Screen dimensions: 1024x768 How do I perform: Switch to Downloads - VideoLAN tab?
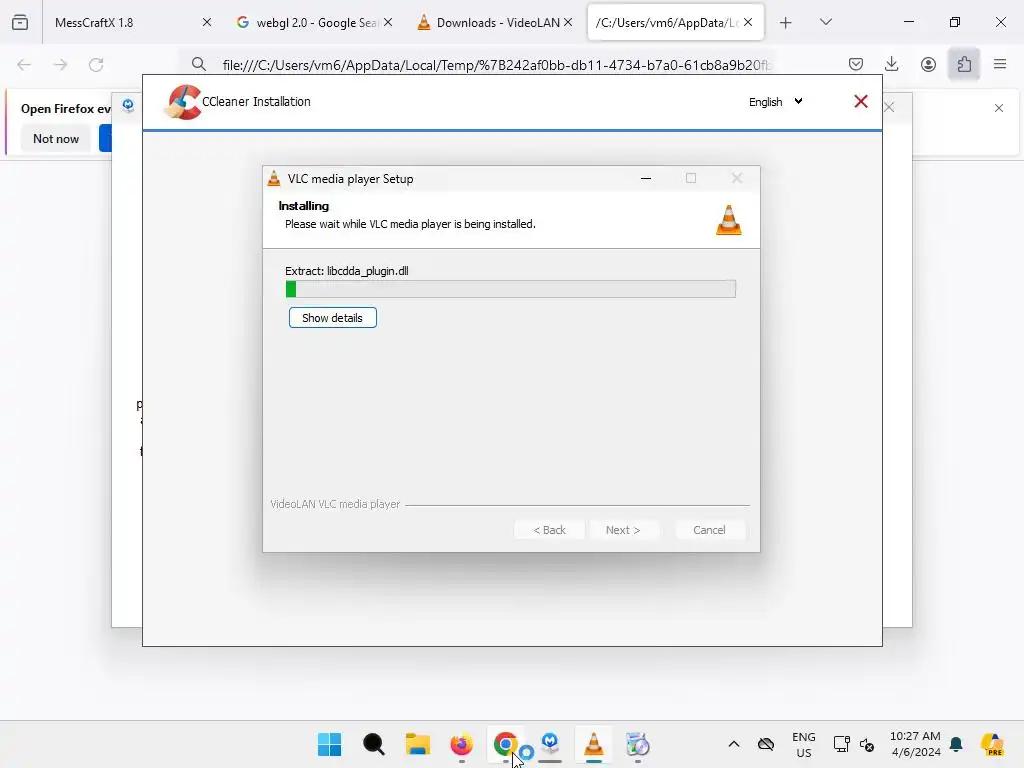click(x=496, y=23)
